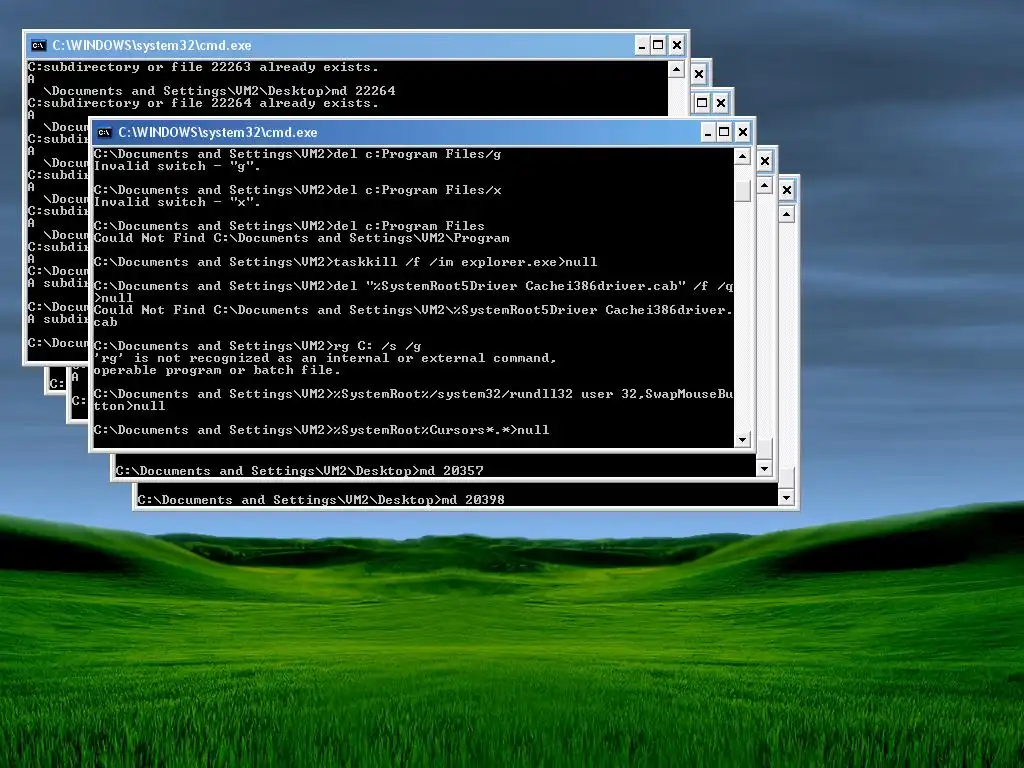Click the line 'del c:Program Files/x'
This screenshot has height=768, width=1024.
(x=298, y=190)
